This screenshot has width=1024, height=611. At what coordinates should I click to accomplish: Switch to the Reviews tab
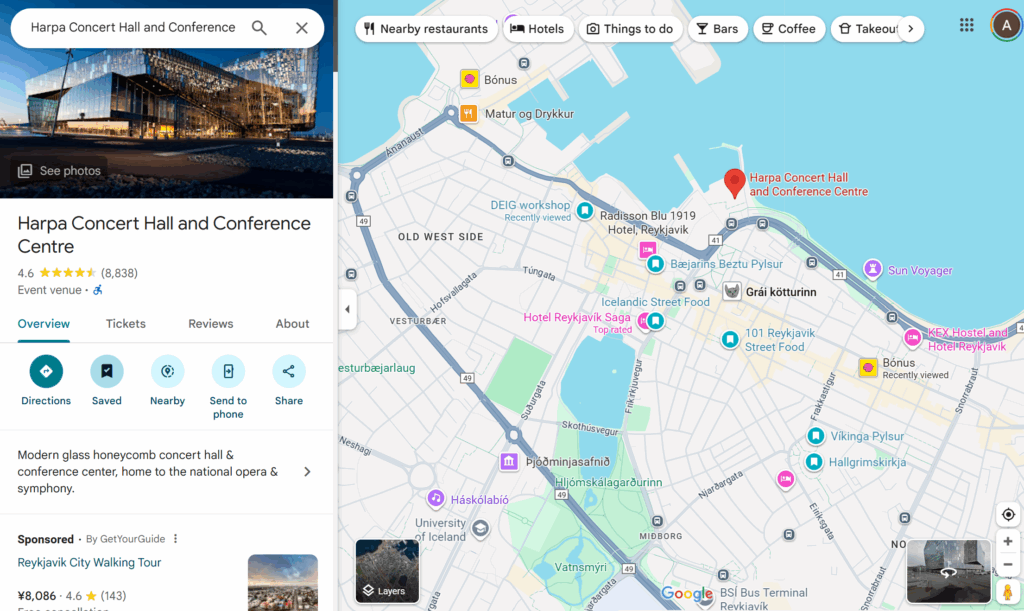211,324
